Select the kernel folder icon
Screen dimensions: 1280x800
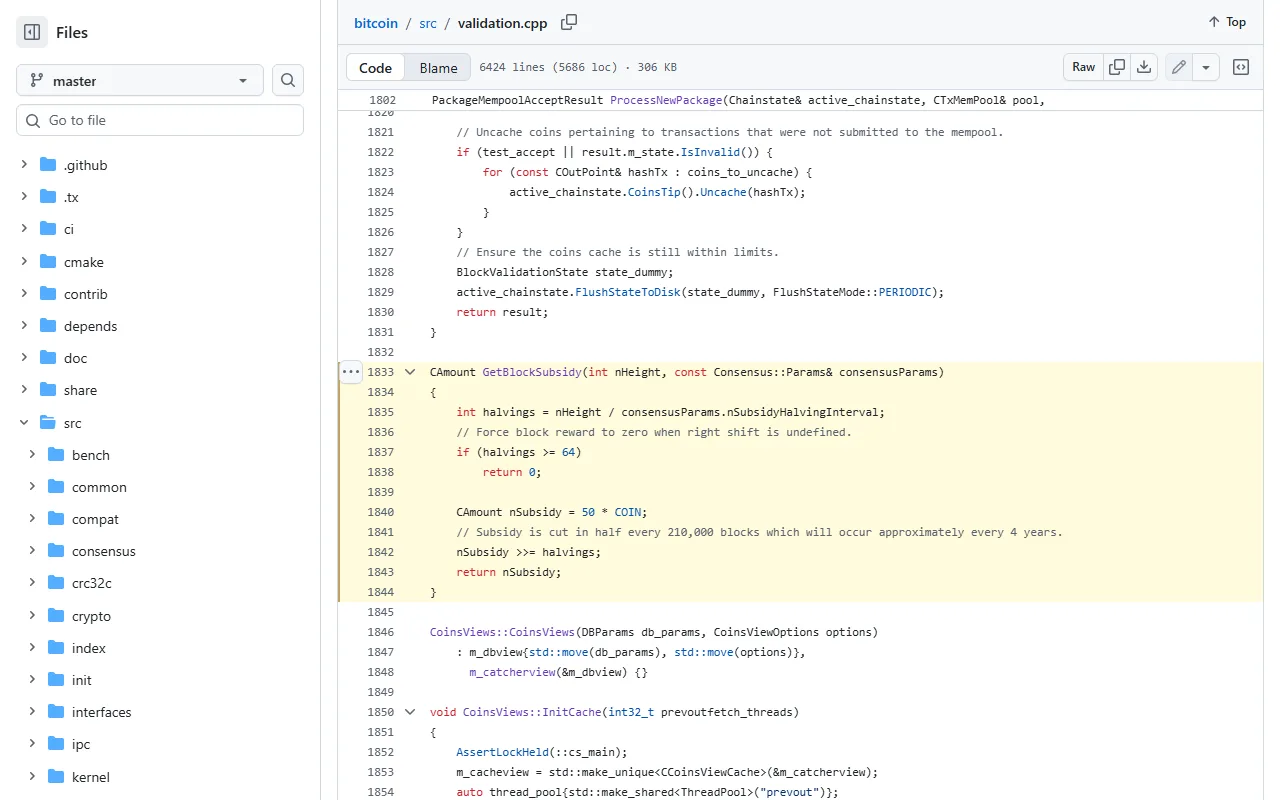55,777
